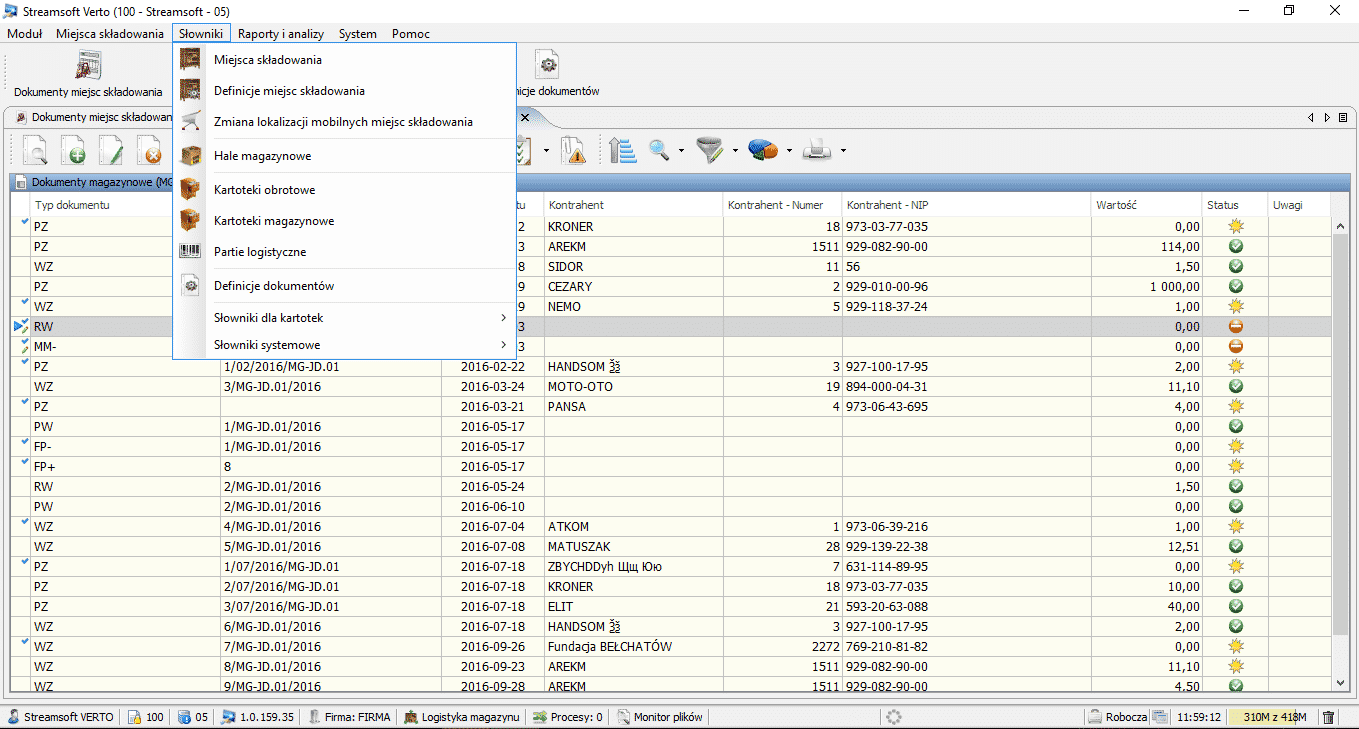1359x729 pixels.
Task: Open dropdown arrow next to checklist icon
Action: coord(546,152)
